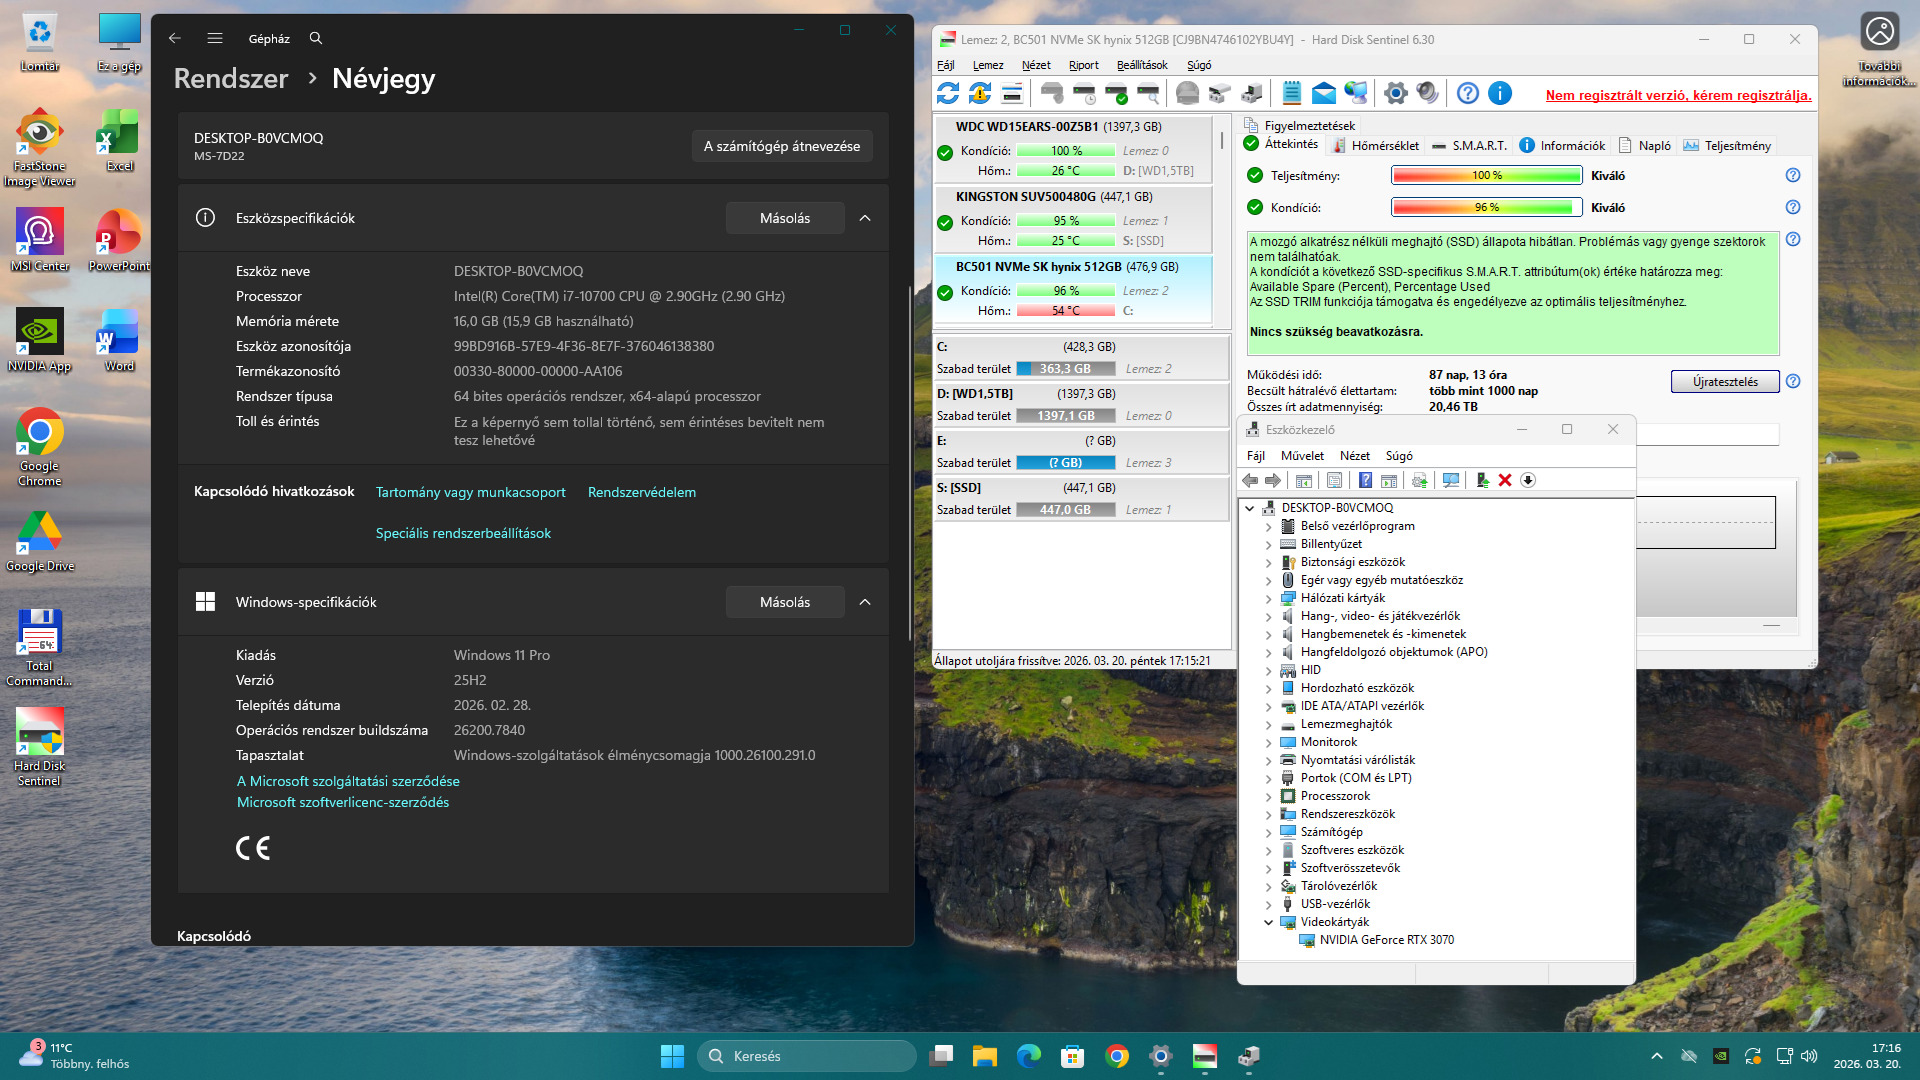Click the Újratesztelés button
Screen dimensions: 1920x1080
point(1724,382)
